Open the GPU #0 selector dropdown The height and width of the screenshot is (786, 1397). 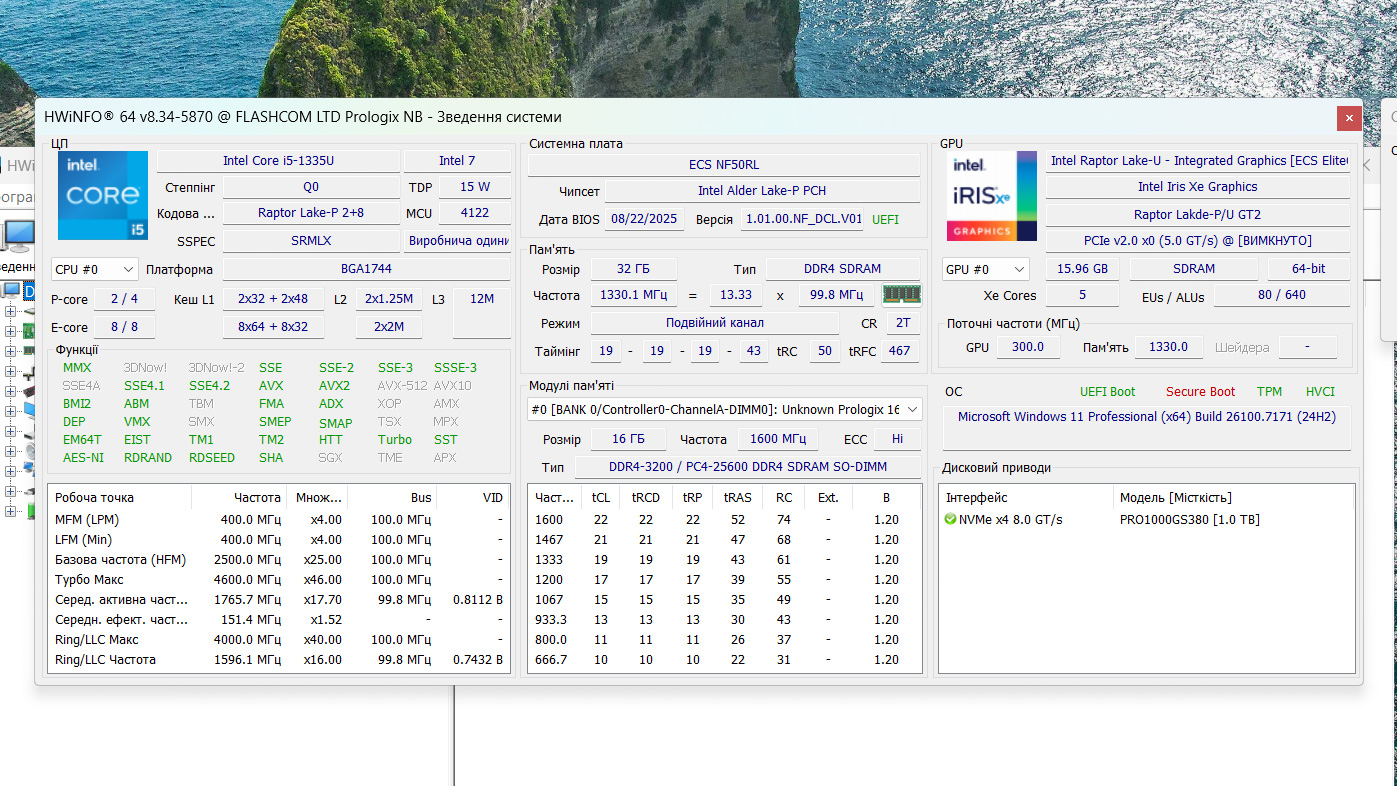(x=985, y=269)
